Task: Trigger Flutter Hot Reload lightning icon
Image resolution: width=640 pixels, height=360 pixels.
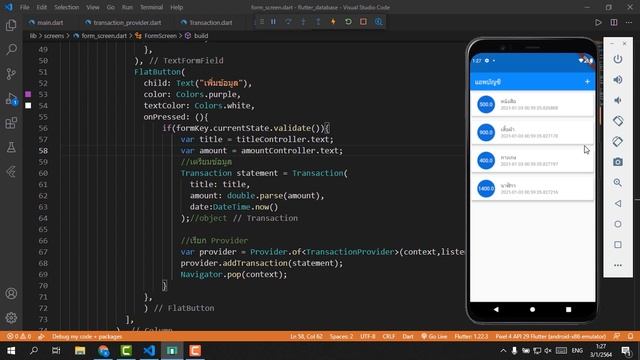Action: 333,22
